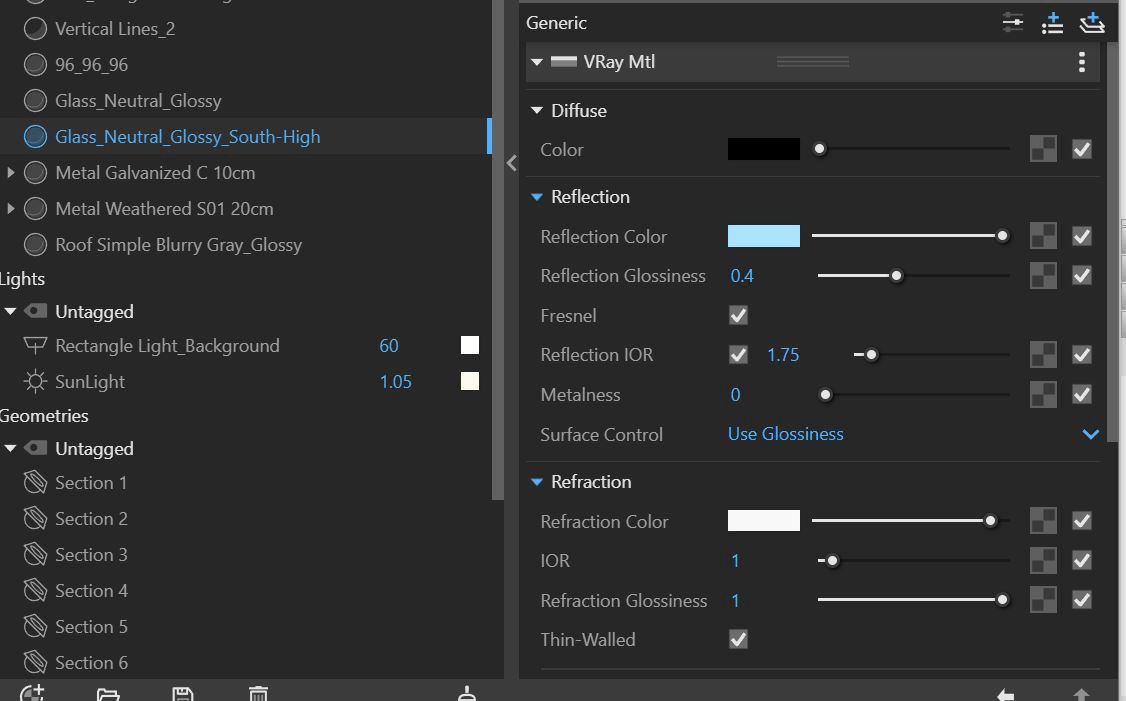This screenshot has width=1126, height=701.
Task: Collapse the VRay Mtl layer
Action: click(x=536, y=62)
